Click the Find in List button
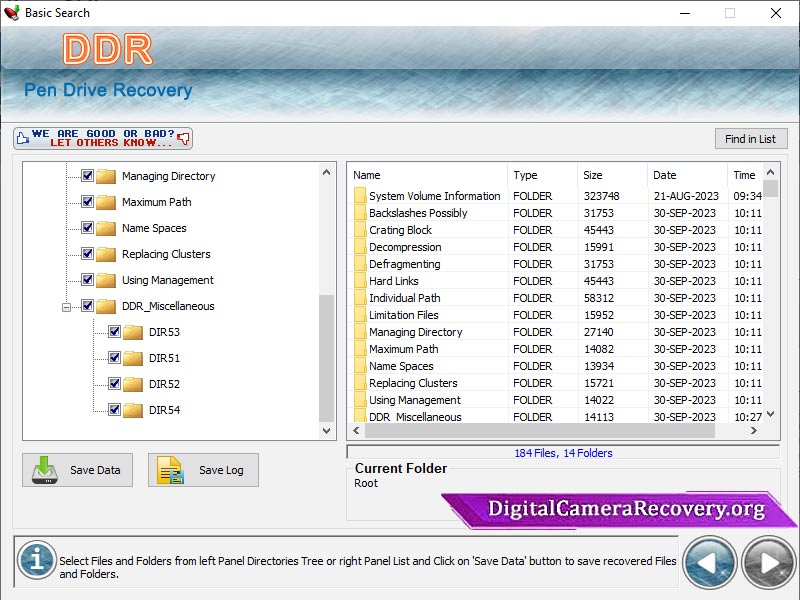 click(751, 139)
